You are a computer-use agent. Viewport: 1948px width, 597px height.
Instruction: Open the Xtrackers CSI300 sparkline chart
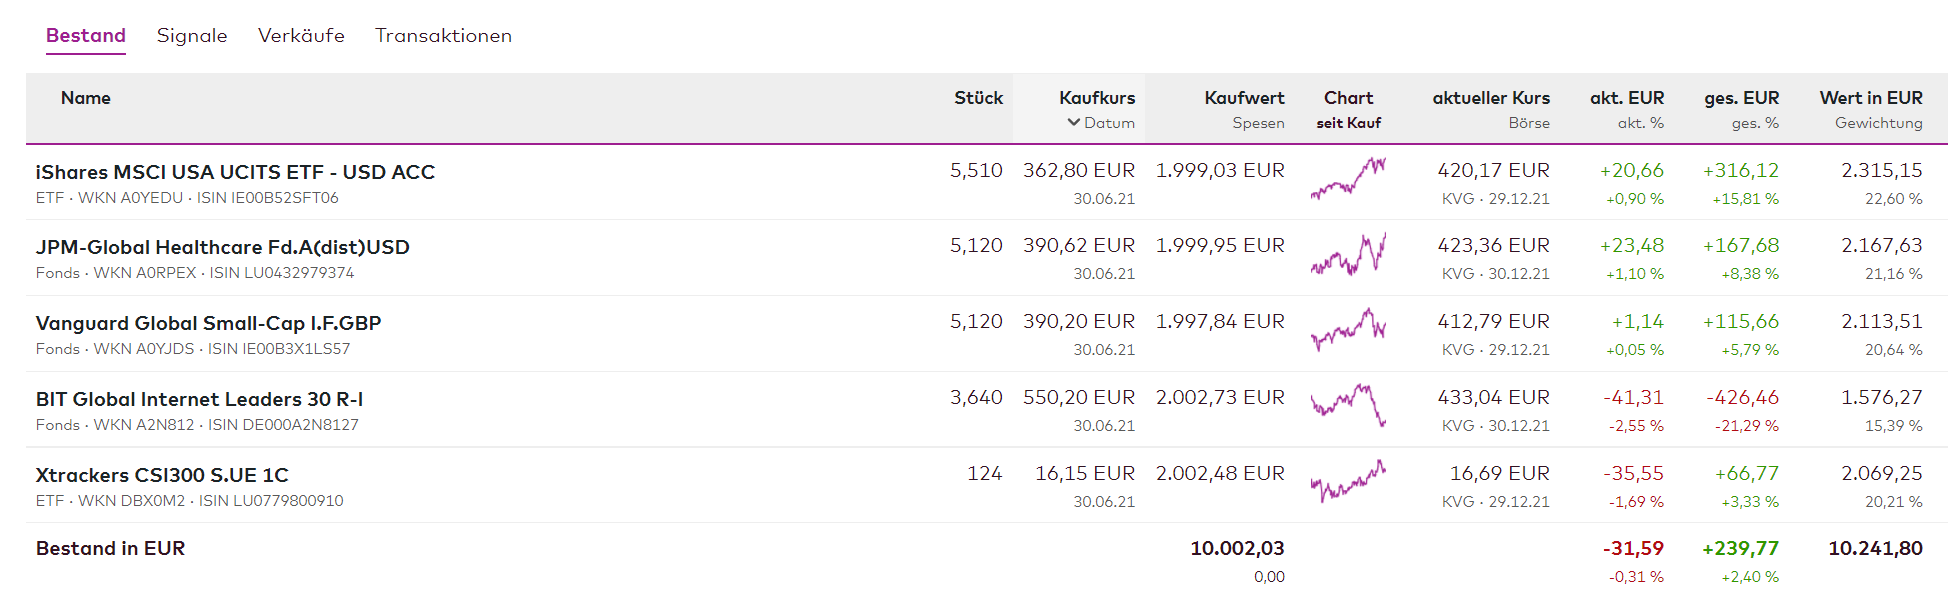[1348, 481]
